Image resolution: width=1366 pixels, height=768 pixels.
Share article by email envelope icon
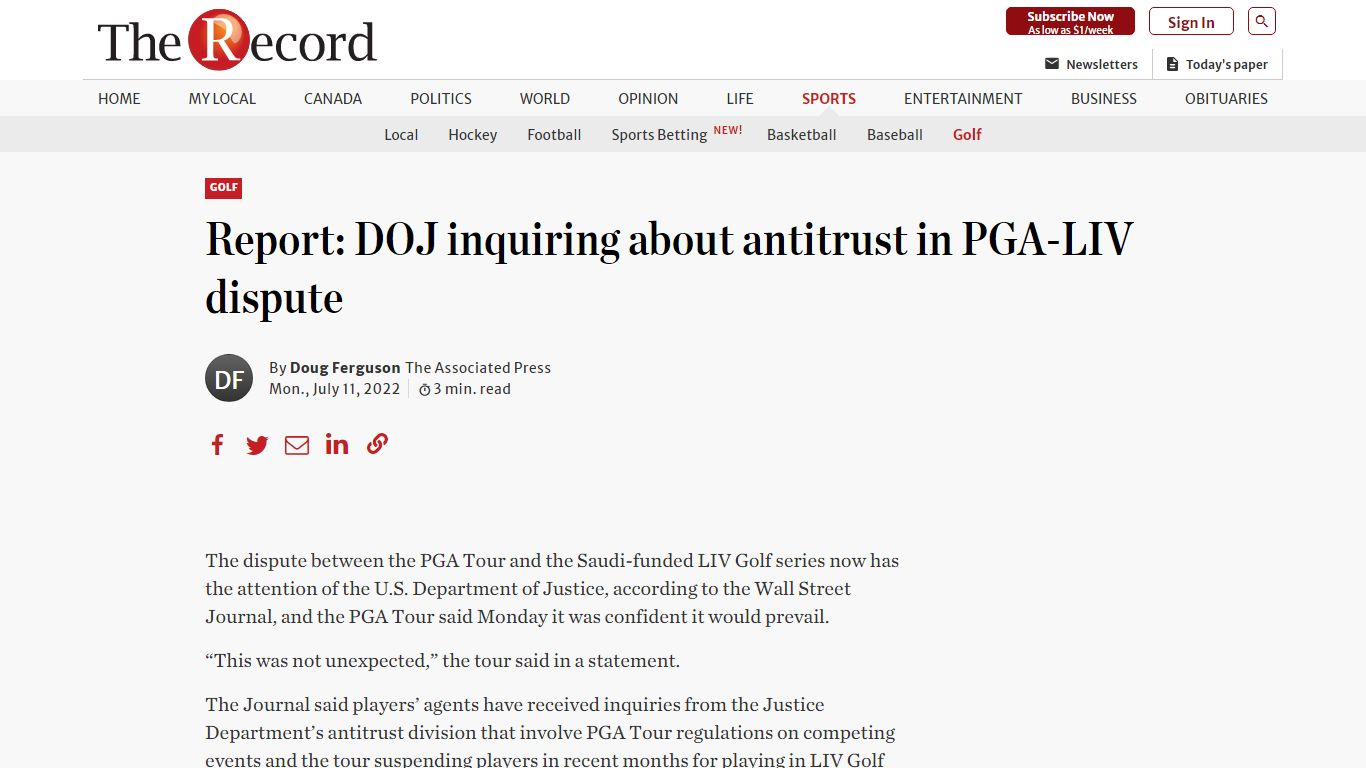tap(297, 445)
